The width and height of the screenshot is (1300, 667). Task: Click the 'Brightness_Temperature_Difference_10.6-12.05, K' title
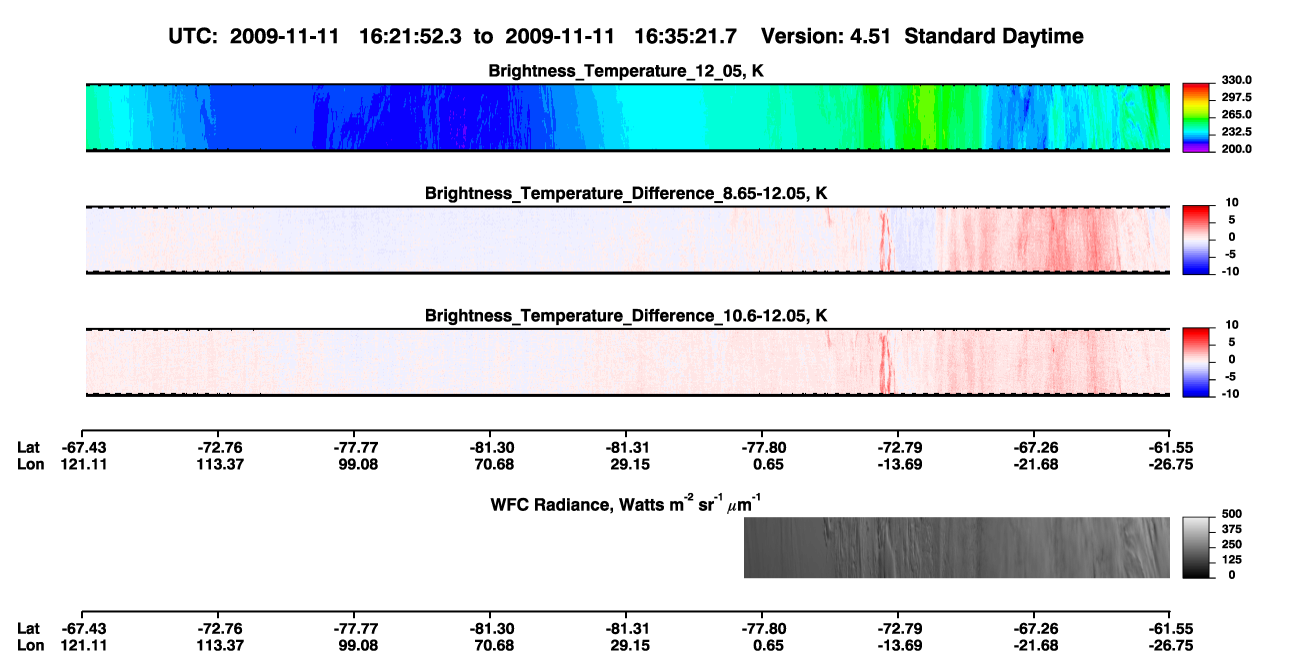[x=627, y=315]
